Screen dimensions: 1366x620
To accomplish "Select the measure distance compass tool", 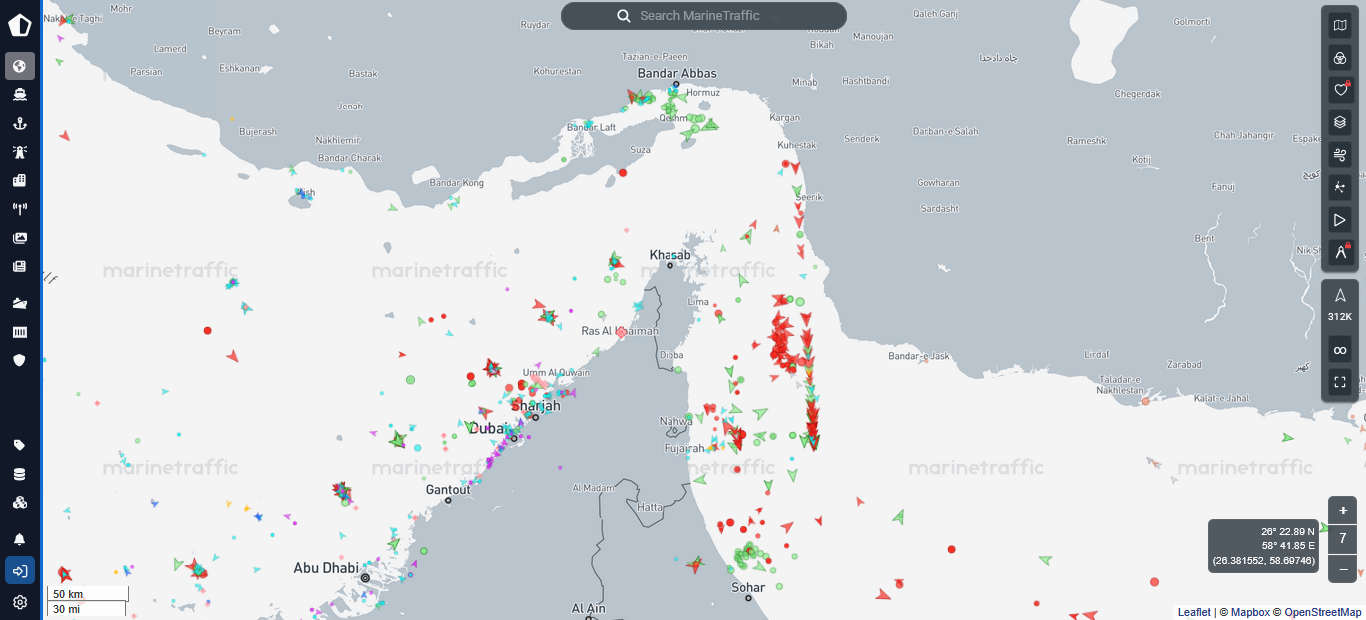I will [1340, 252].
